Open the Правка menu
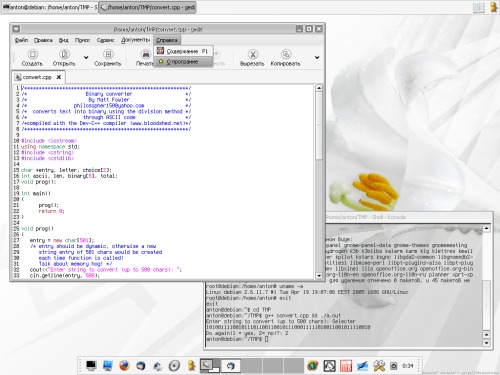 coord(43,40)
